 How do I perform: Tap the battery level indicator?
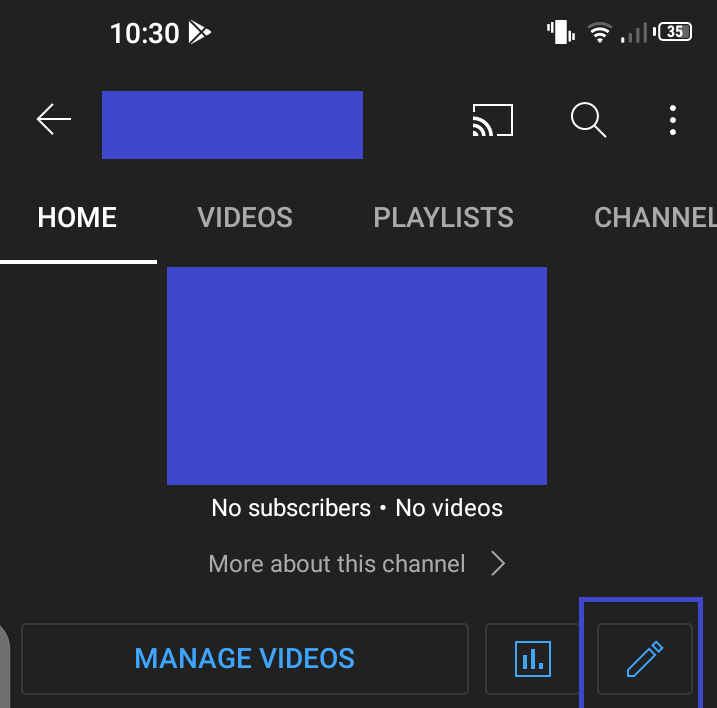pos(673,32)
